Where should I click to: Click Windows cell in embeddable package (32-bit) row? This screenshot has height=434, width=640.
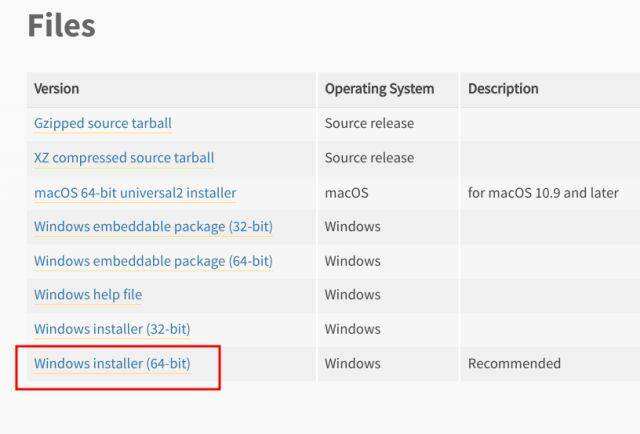click(352, 227)
